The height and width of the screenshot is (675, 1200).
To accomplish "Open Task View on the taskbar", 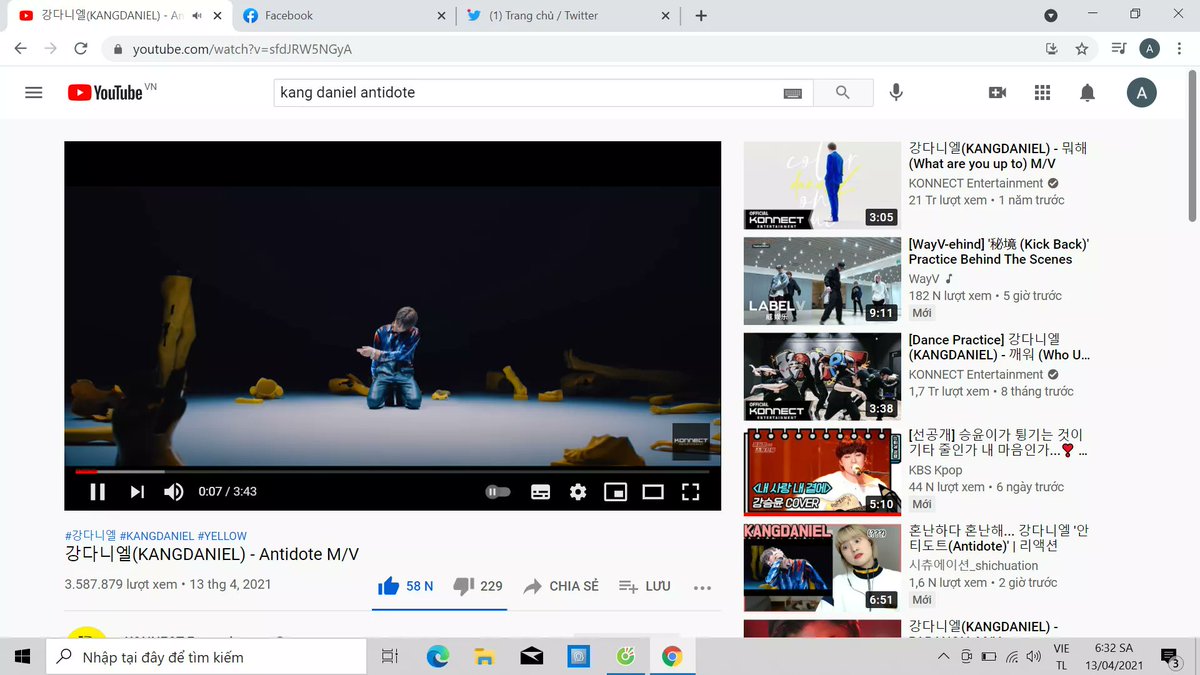I will point(390,656).
